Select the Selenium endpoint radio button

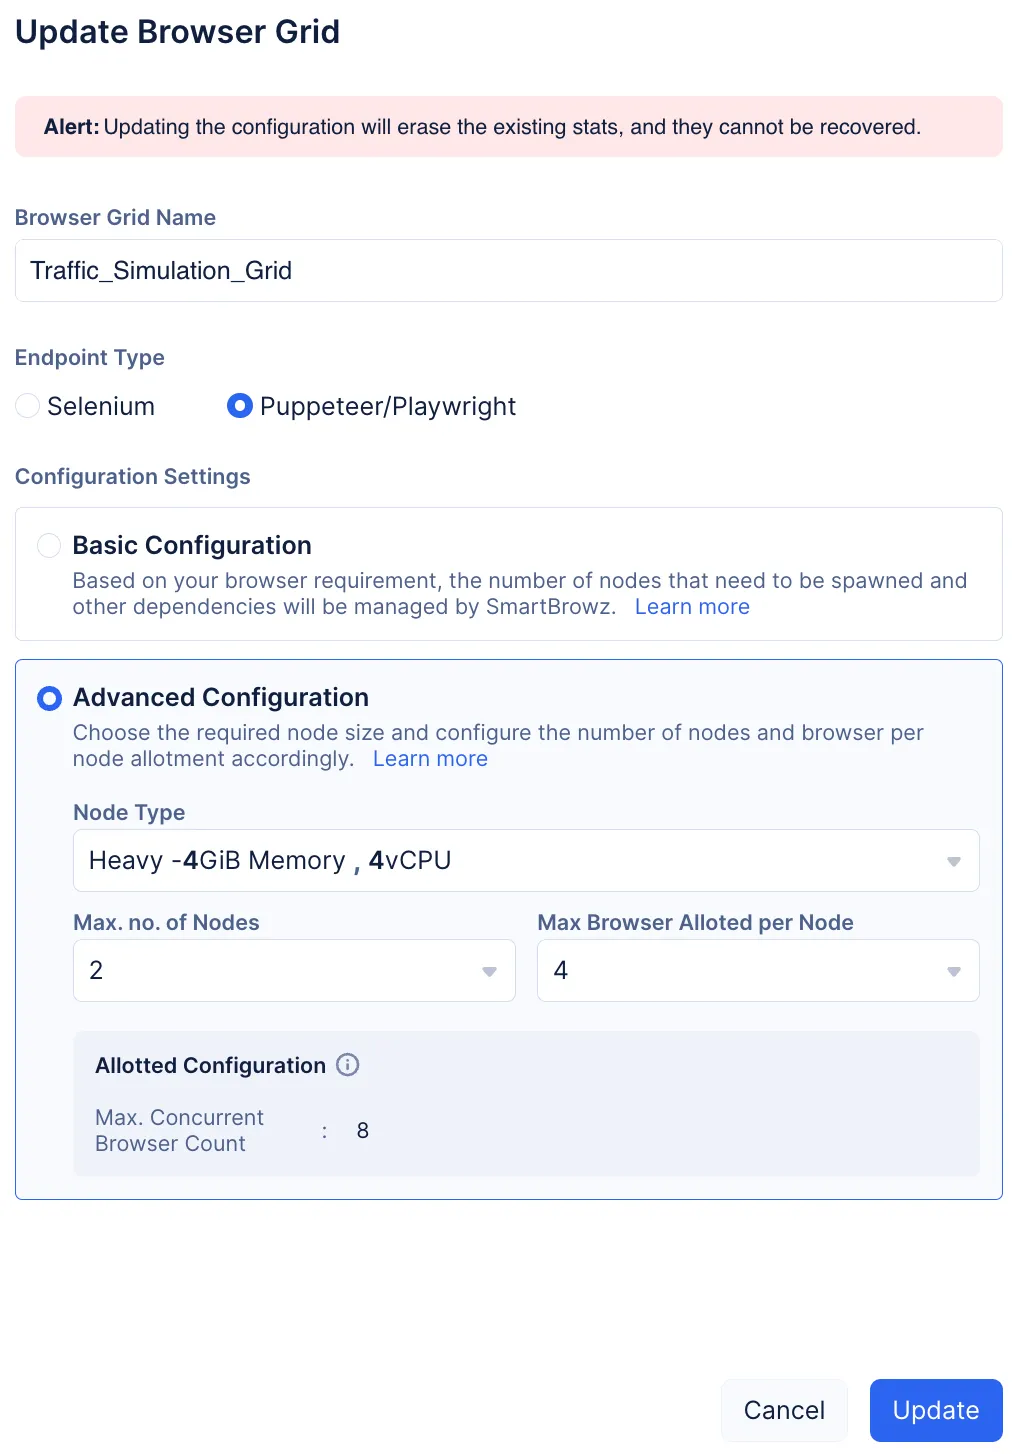click(x=28, y=405)
